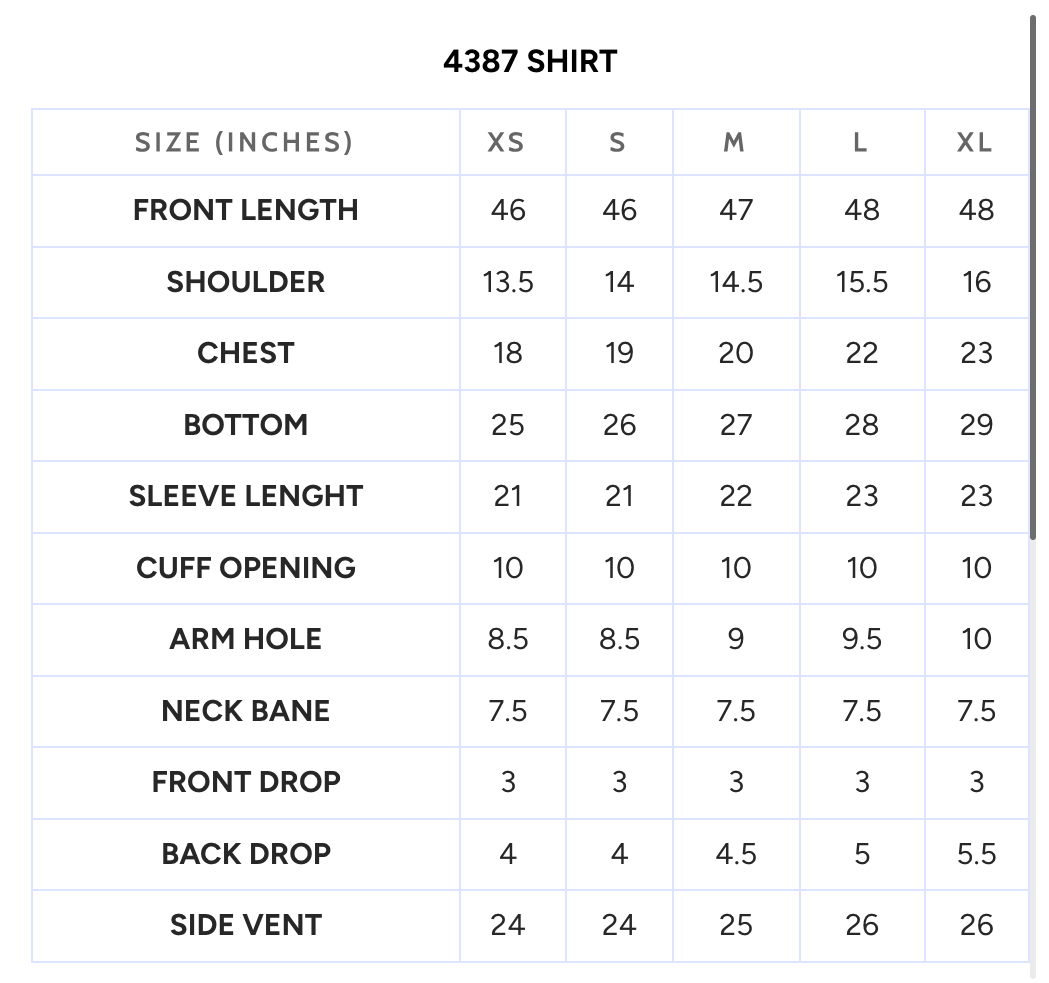Click the shoulder value 15.5 for L
Image resolution: width=1049 pixels, height=983 pixels.
[862, 282]
